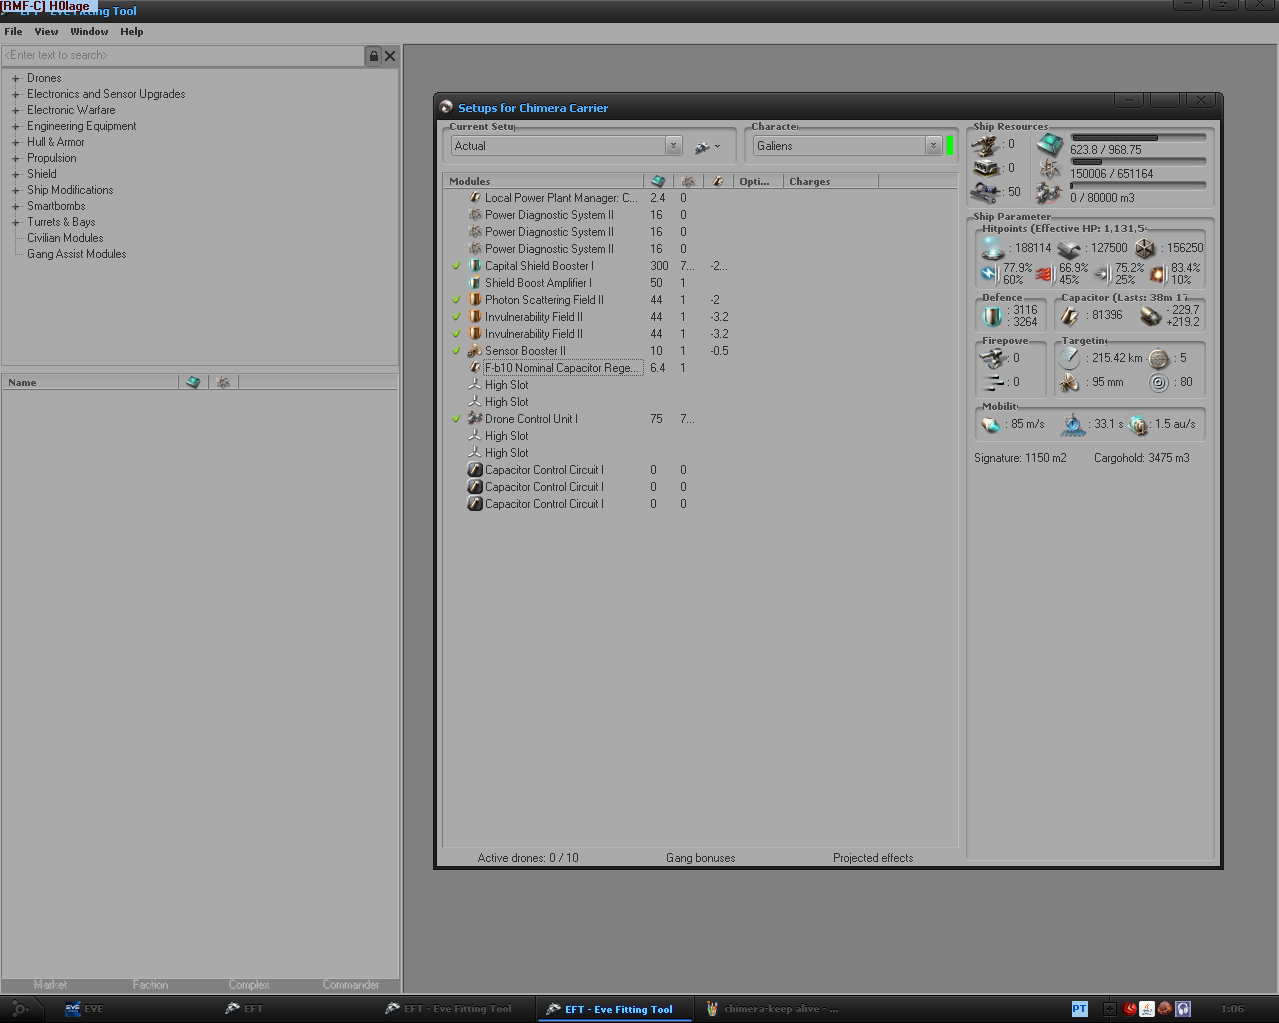Viewport: 1279px width, 1023px height.
Task: Open the File menu
Action: click(13, 32)
